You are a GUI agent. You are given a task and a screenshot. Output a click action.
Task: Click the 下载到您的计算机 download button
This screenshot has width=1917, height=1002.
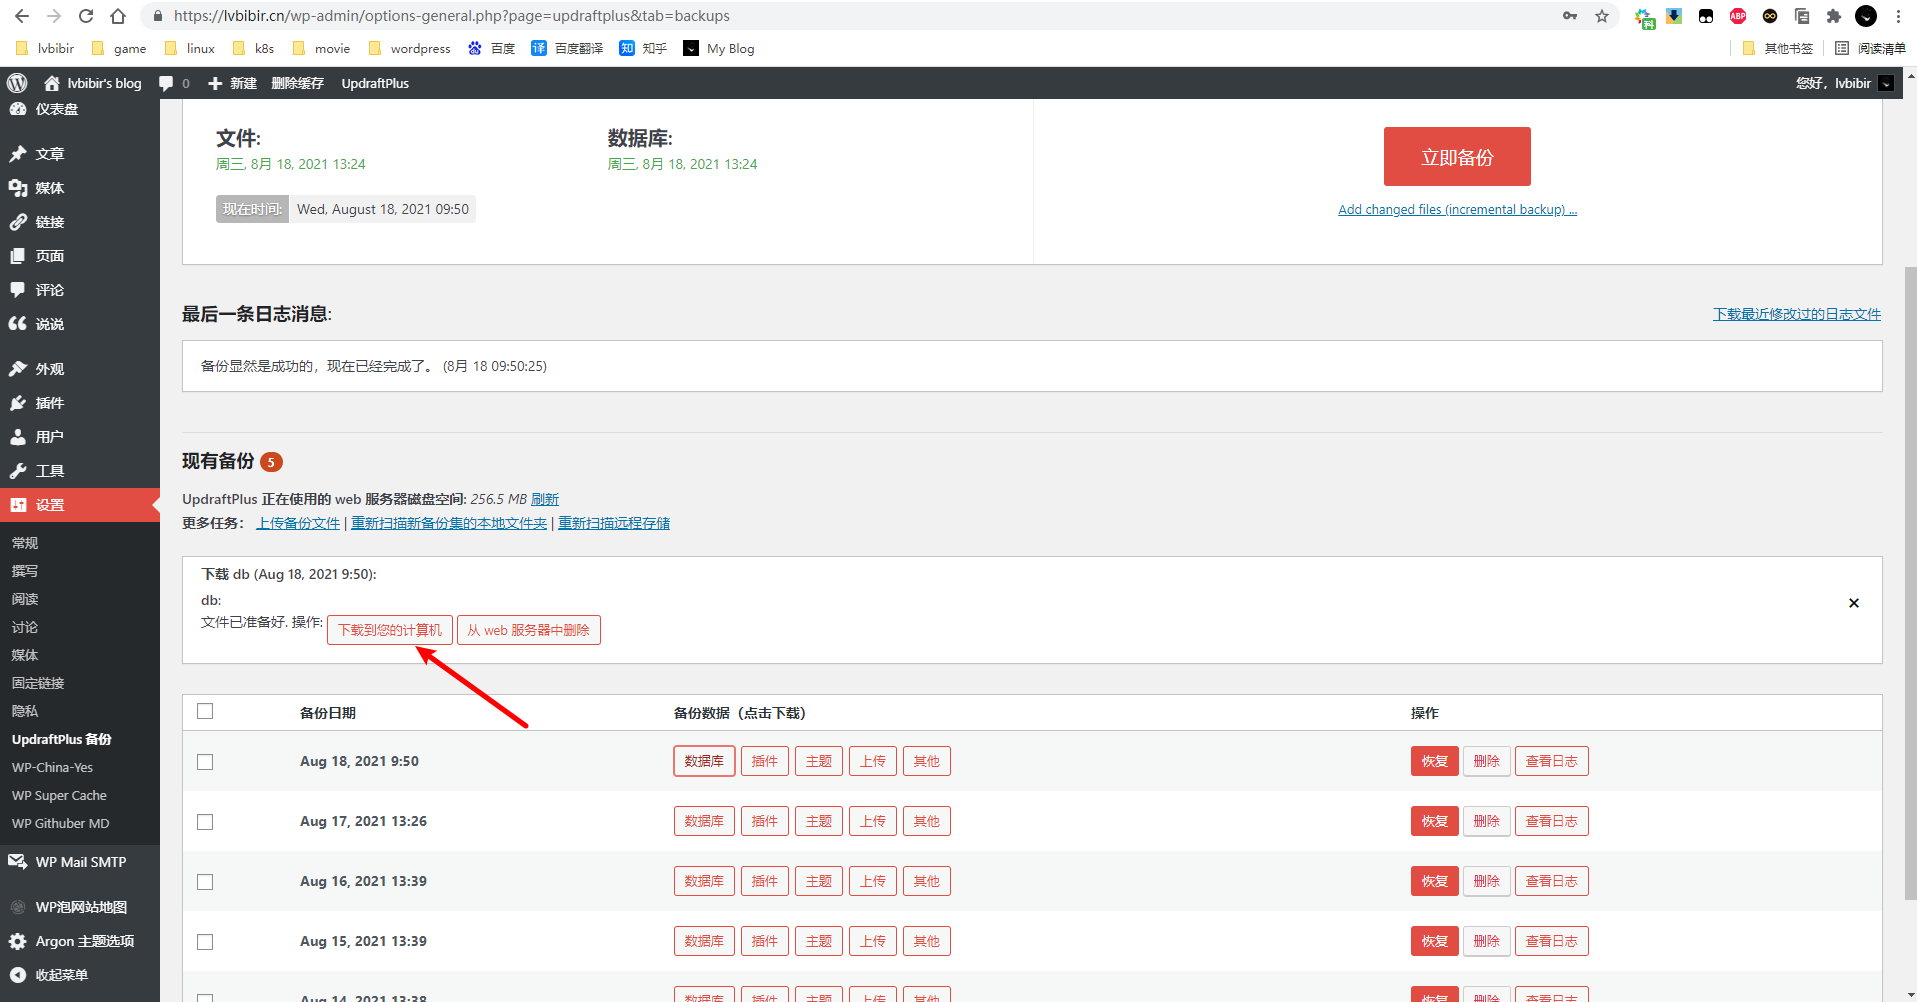389,630
